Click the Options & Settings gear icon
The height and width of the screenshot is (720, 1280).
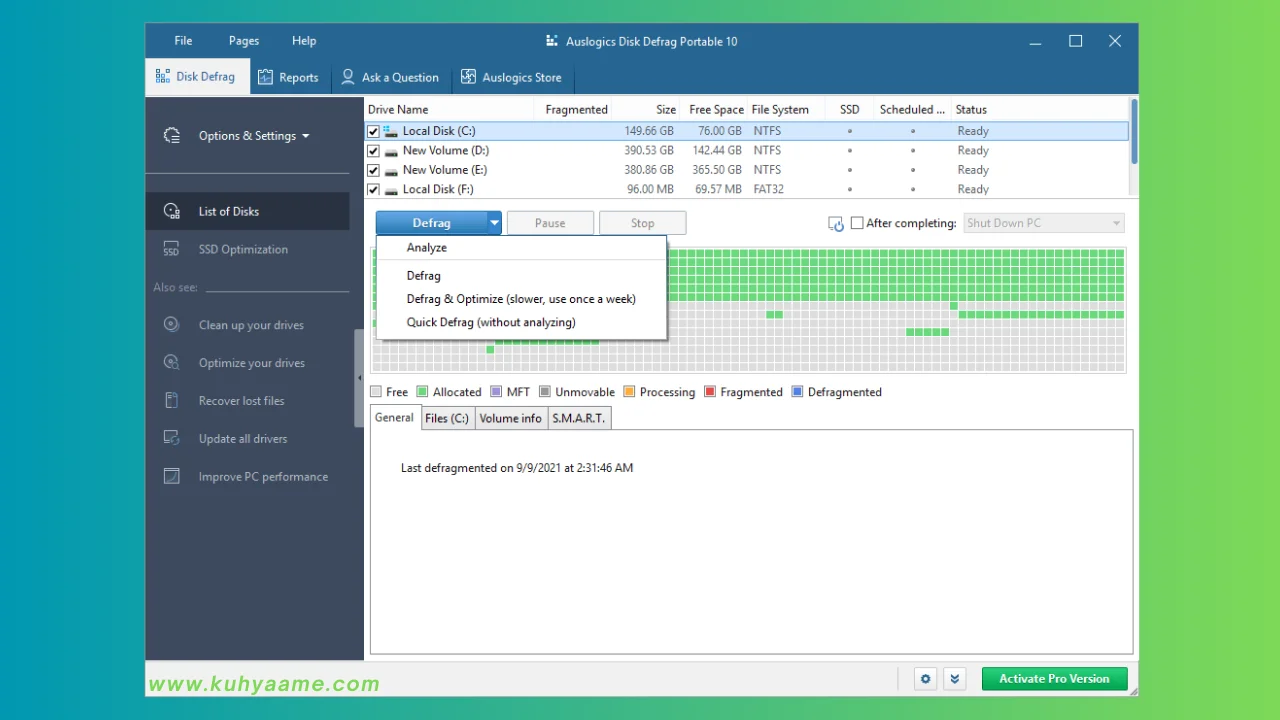pos(172,136)
